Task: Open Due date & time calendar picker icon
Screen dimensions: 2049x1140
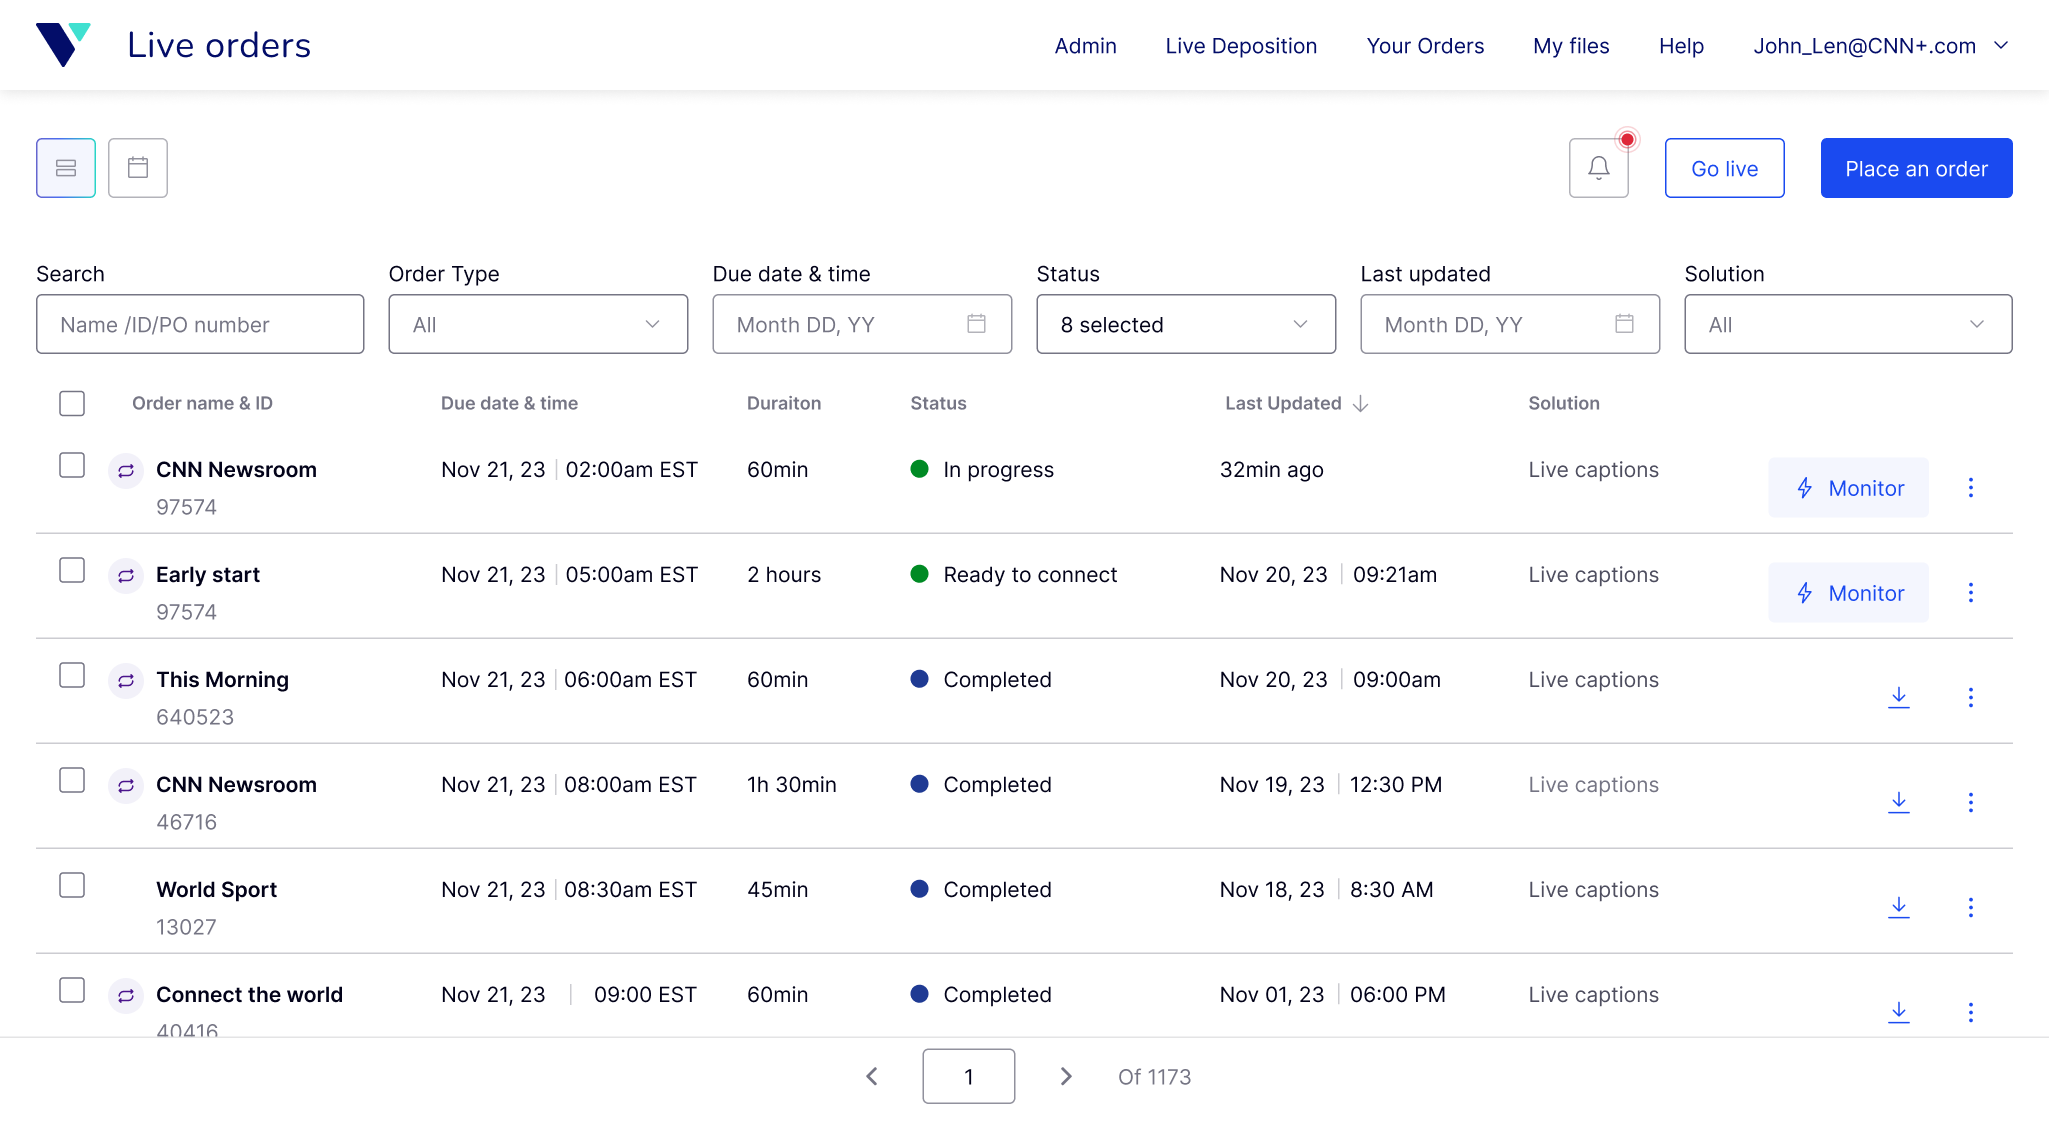Action: point(977,324)
